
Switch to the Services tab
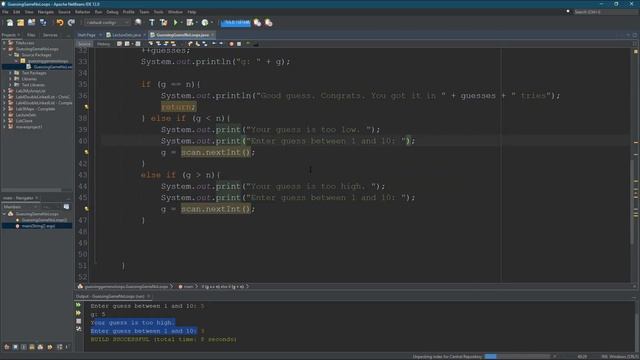click(x=50, y=35)
